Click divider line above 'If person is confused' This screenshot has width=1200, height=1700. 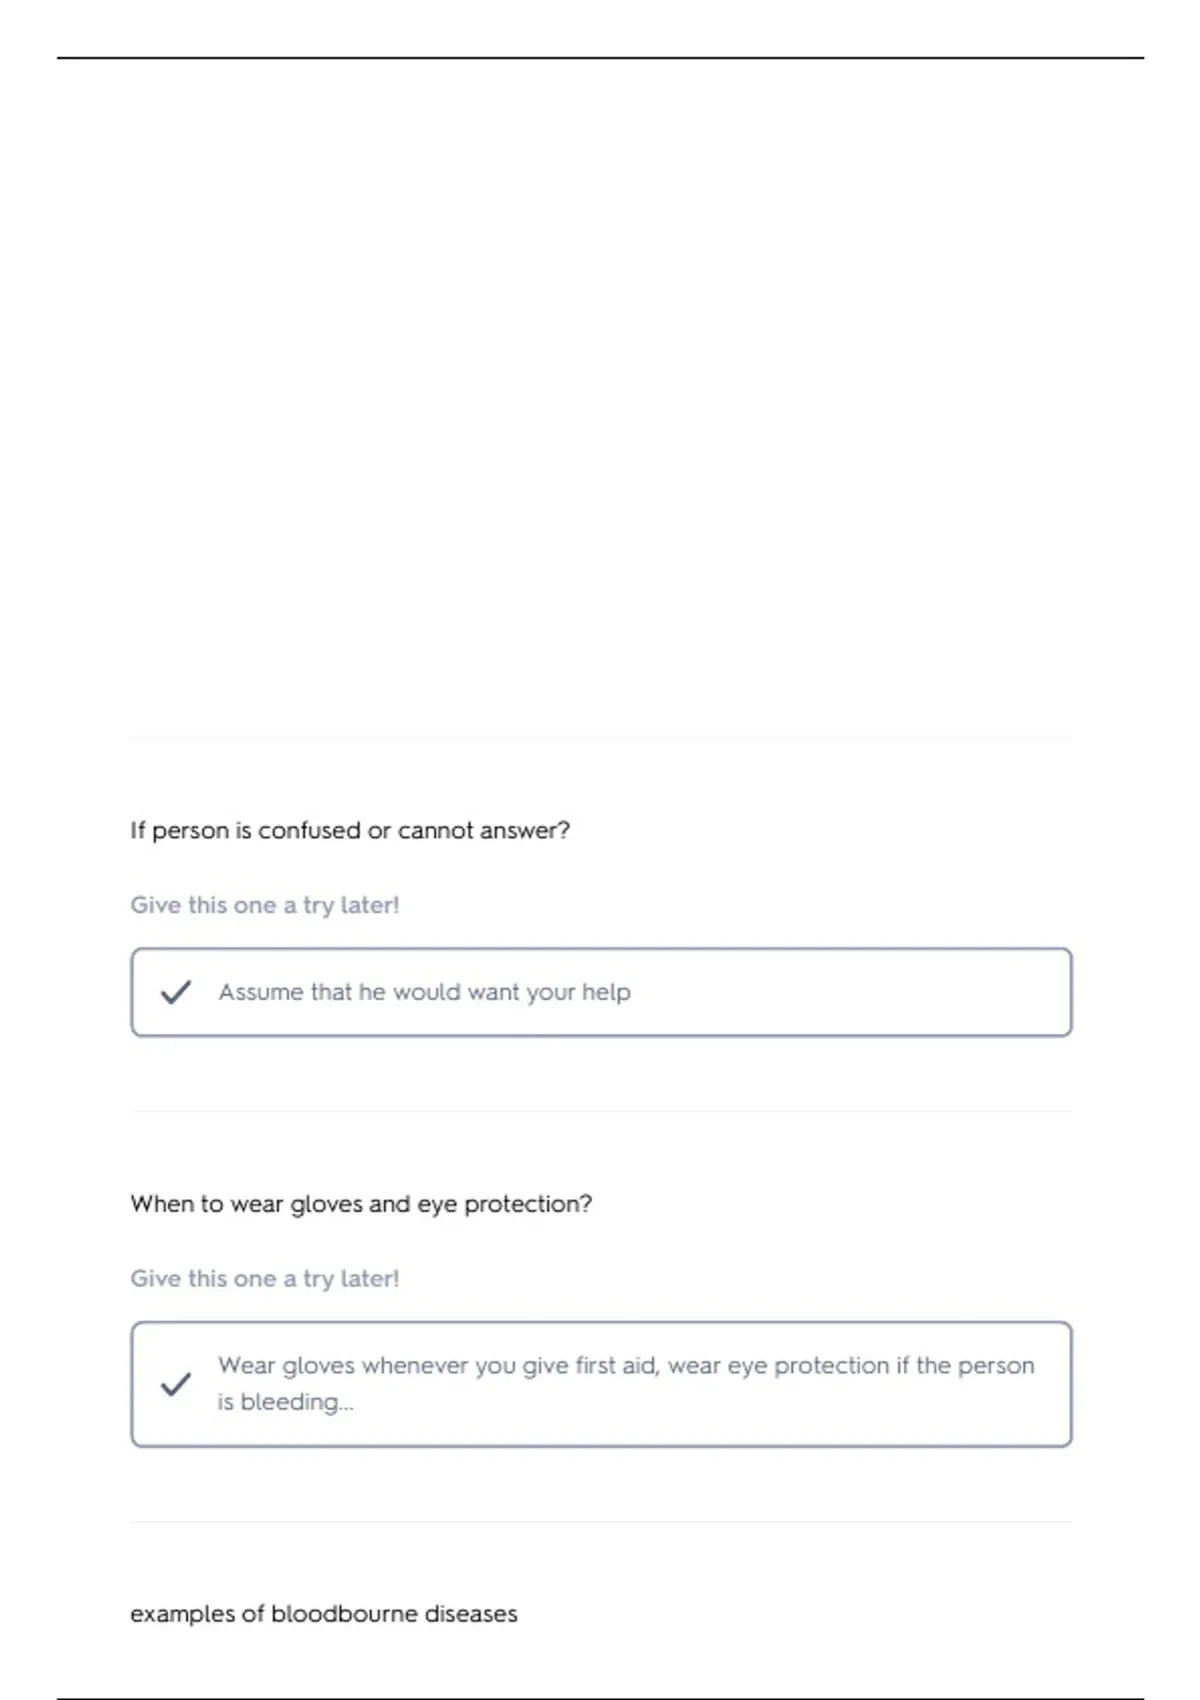(x=601, y=738)
